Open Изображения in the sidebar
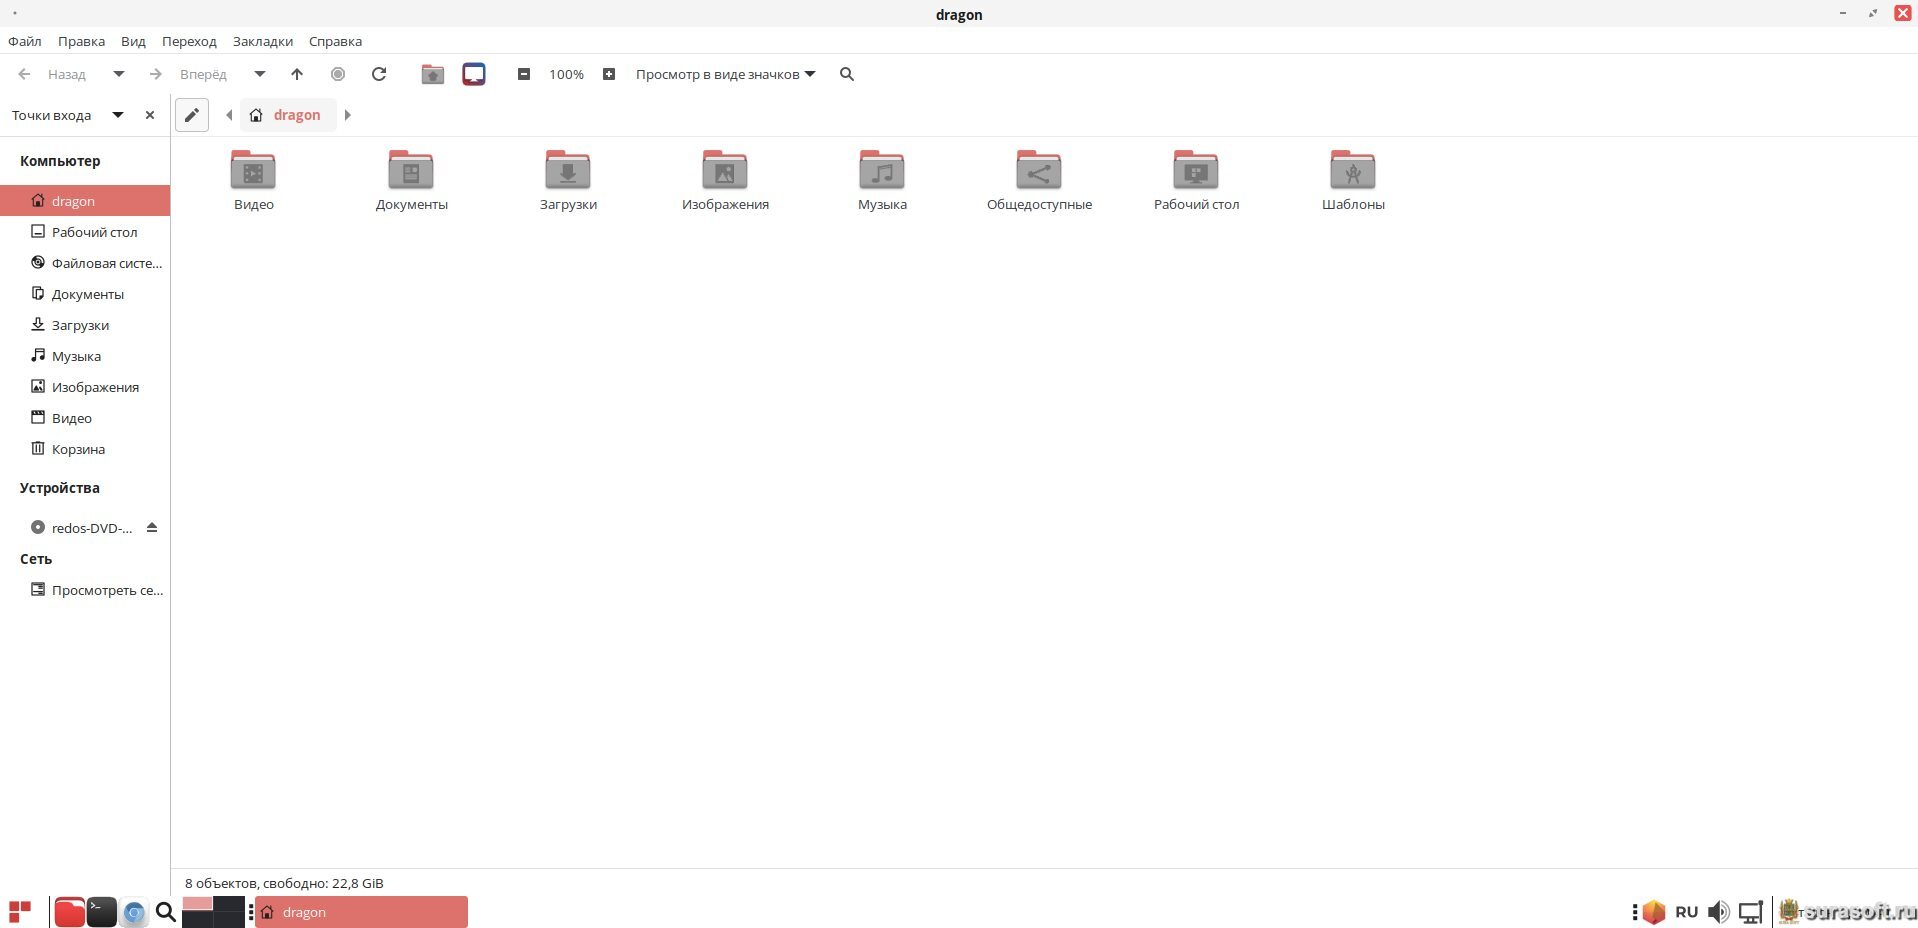 click(85, 387)
